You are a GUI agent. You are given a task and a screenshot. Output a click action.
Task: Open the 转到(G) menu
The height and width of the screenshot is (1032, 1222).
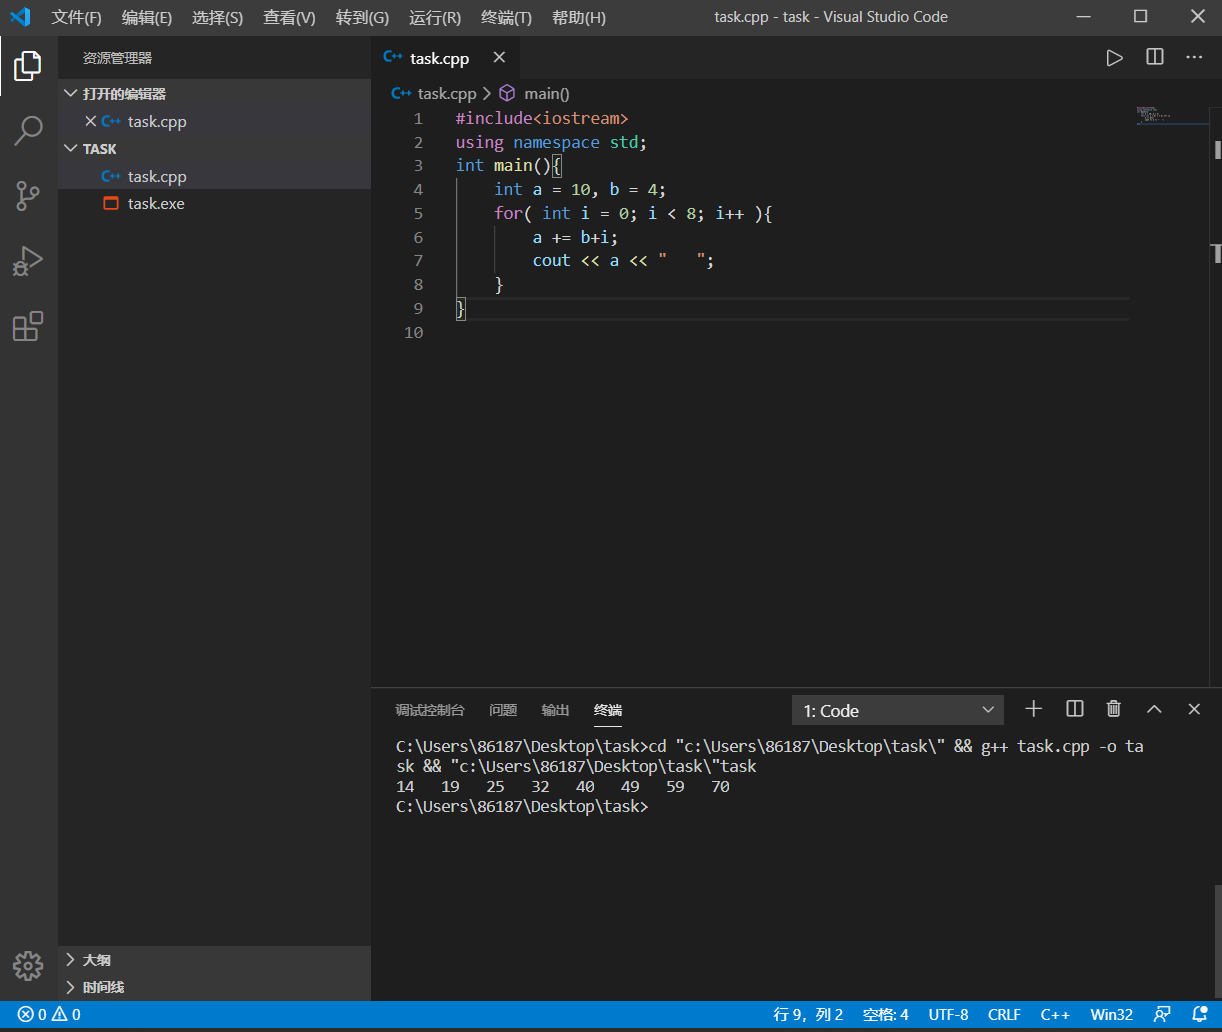point(362,18)
